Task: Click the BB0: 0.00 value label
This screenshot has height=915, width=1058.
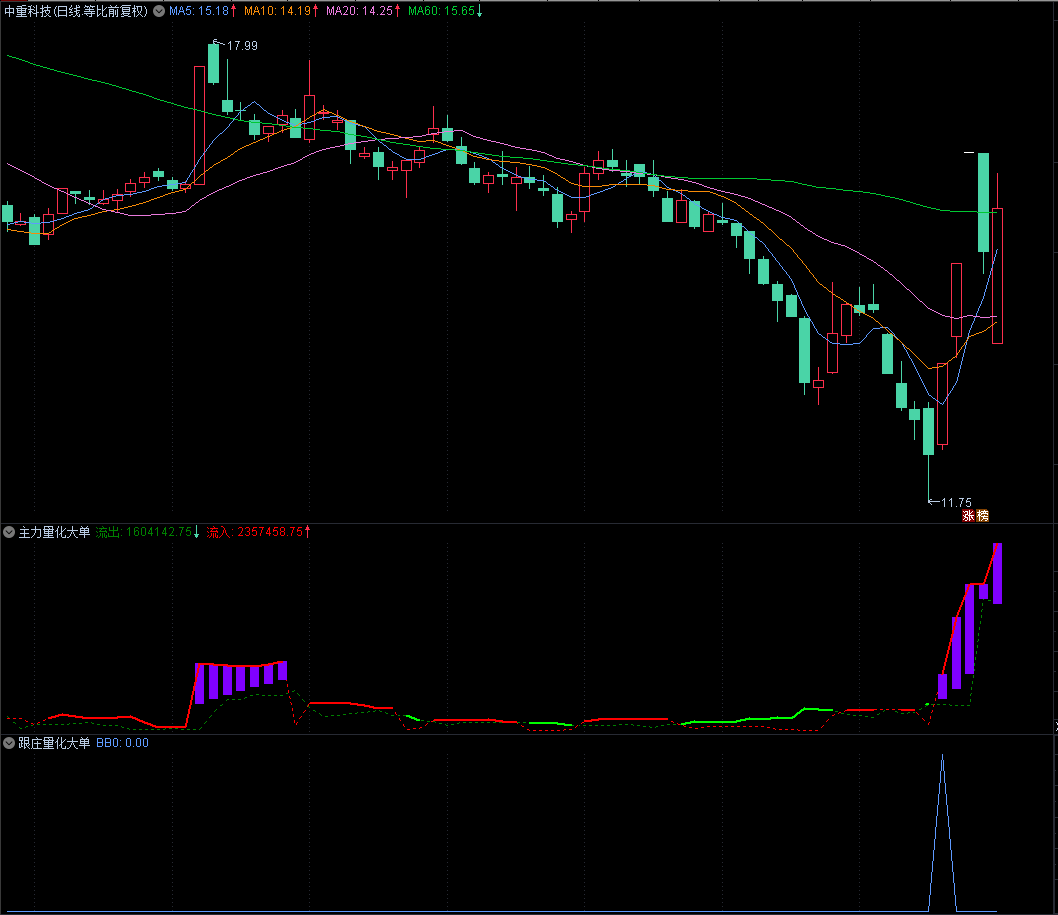Action: (122, 743)
